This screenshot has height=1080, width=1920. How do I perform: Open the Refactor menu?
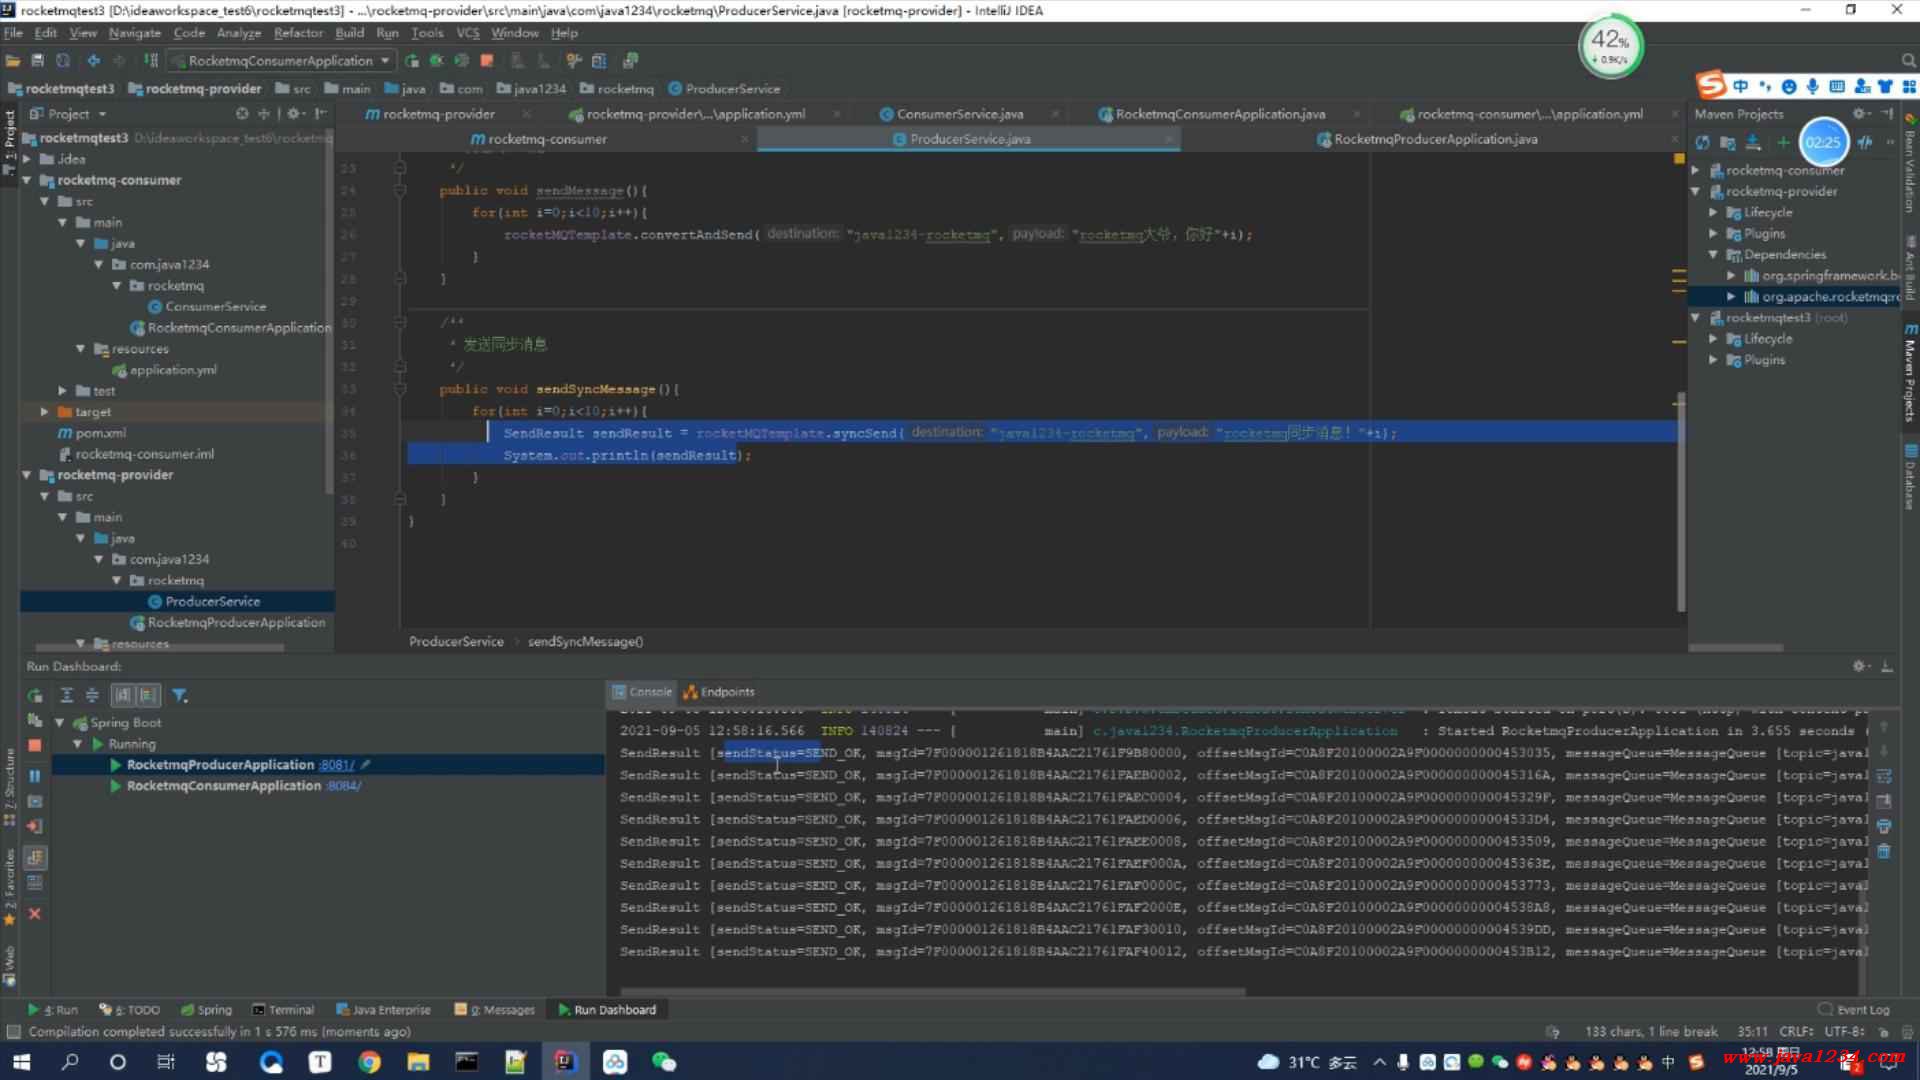(x=298, y=33)
